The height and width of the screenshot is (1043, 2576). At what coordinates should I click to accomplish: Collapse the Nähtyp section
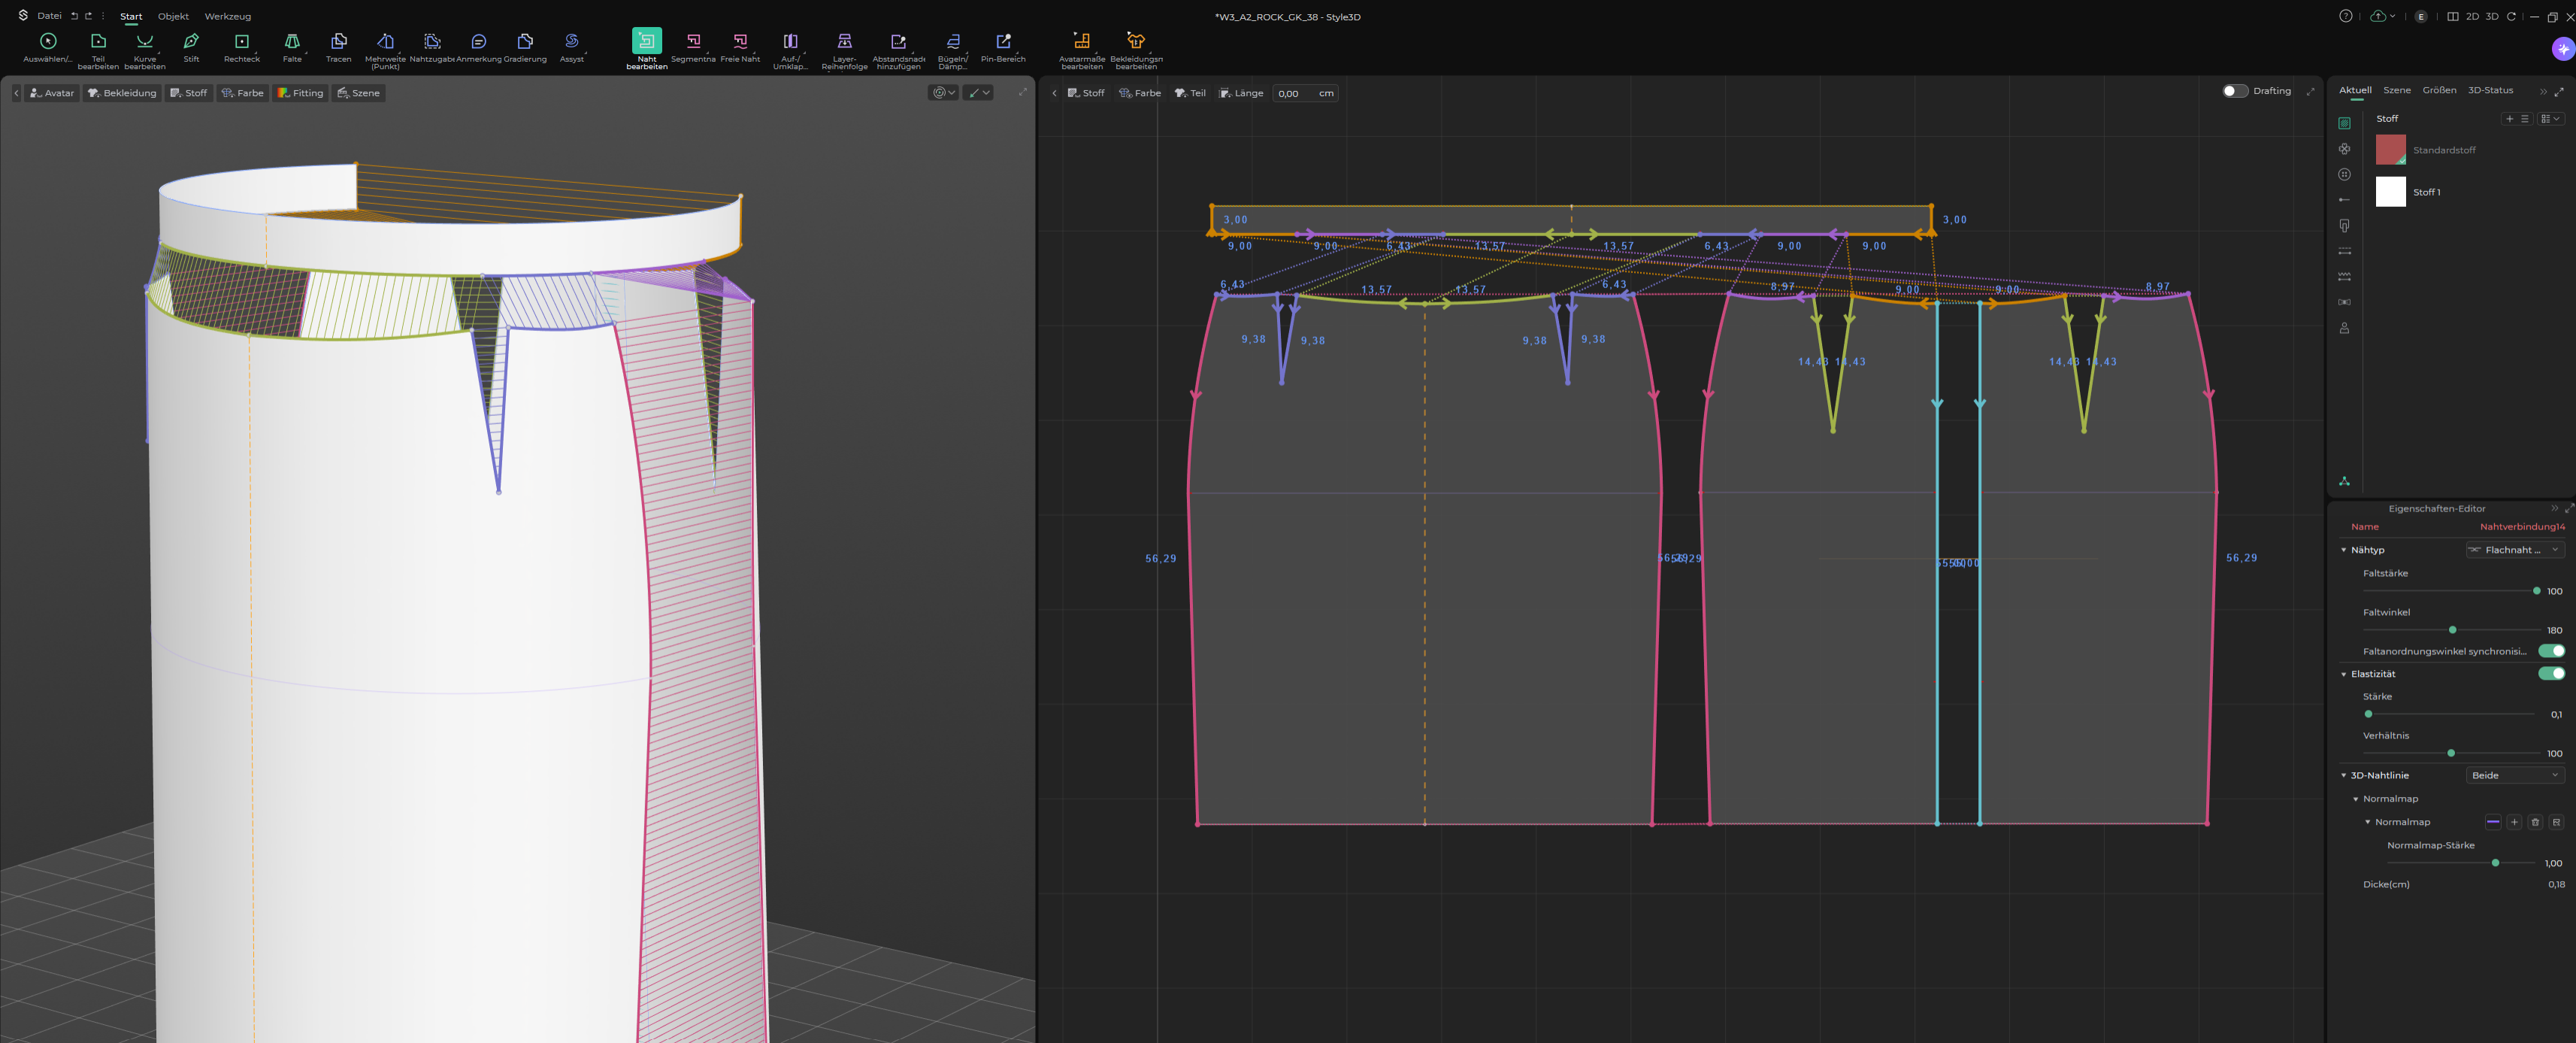coord(2343,550)
